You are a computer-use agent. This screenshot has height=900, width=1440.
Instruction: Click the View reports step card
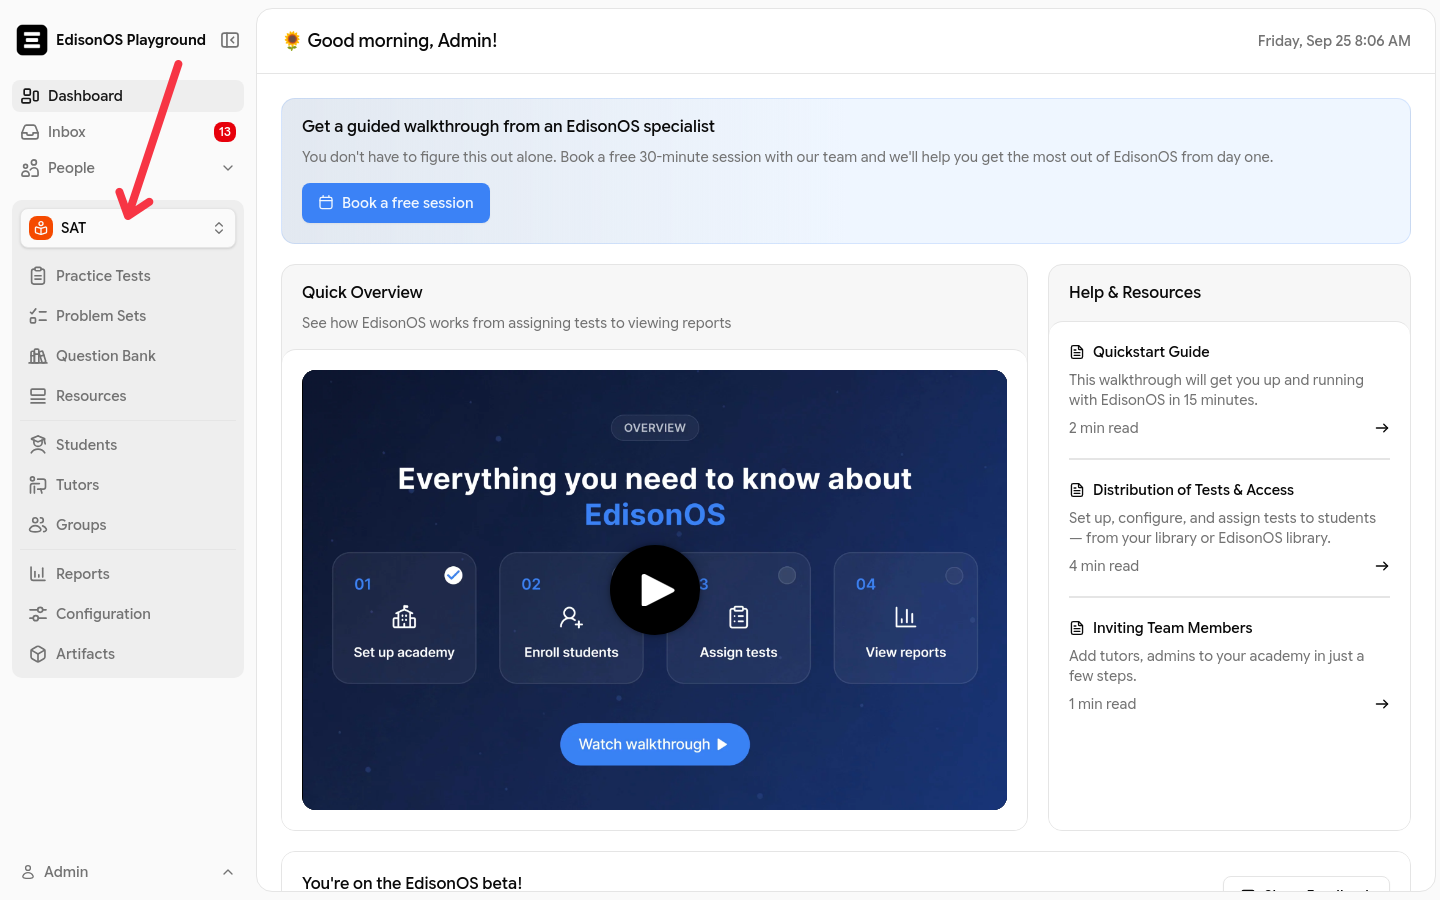point(906,618)
